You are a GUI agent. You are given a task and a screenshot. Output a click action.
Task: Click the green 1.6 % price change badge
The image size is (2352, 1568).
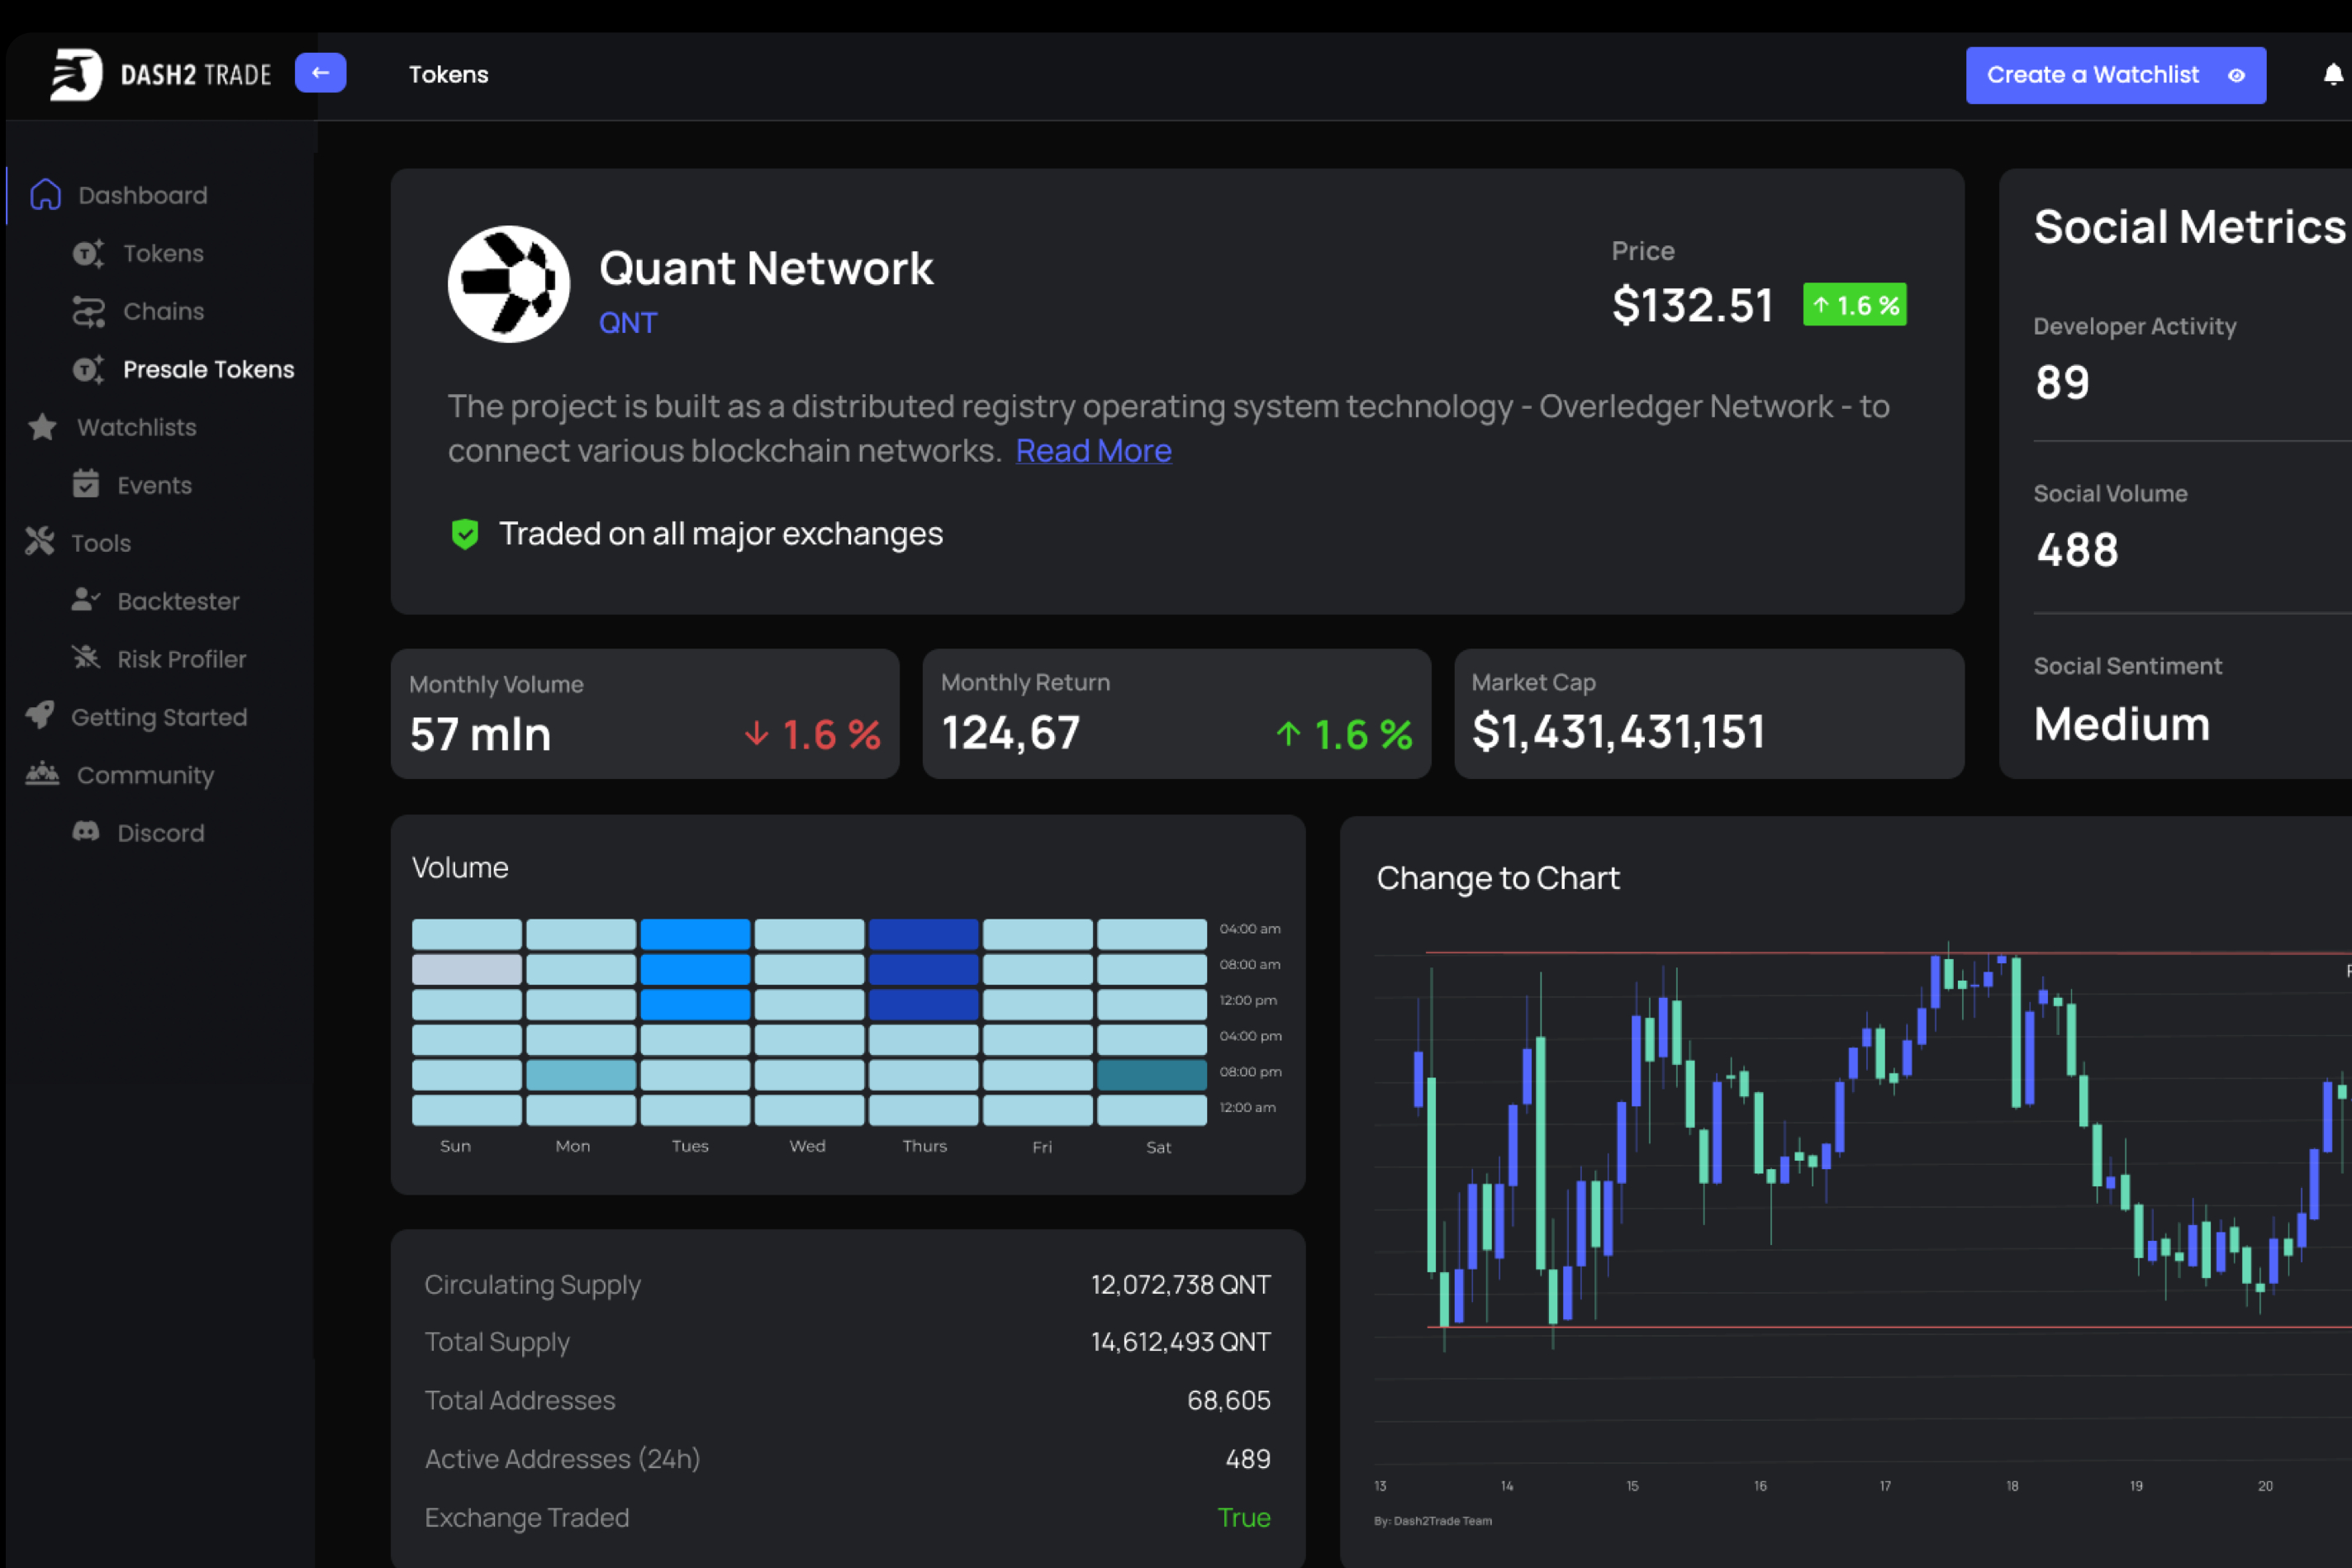[1854, 305]
